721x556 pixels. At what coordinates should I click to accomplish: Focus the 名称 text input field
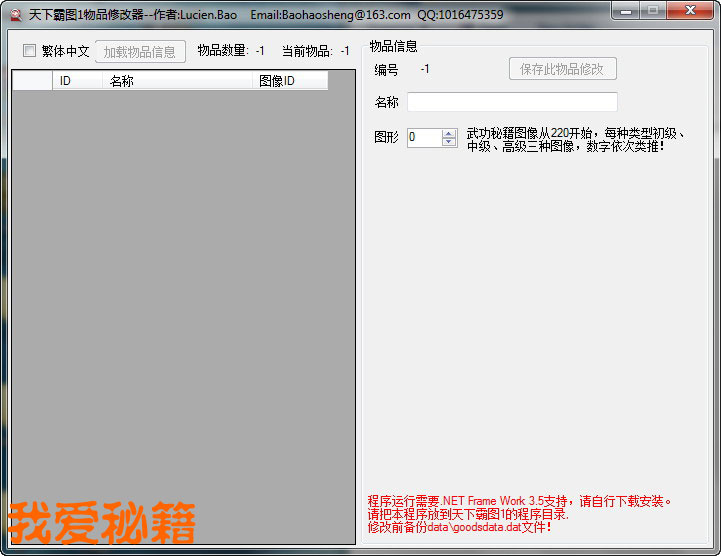pos(512,102)
